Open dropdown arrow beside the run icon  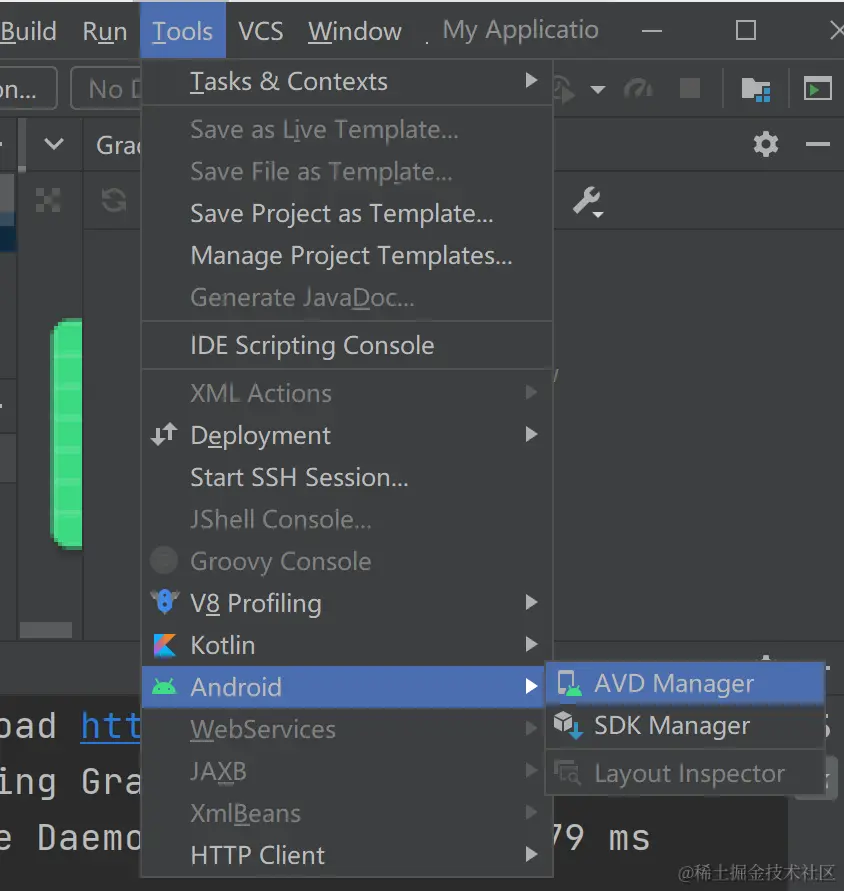click(597, 90)
